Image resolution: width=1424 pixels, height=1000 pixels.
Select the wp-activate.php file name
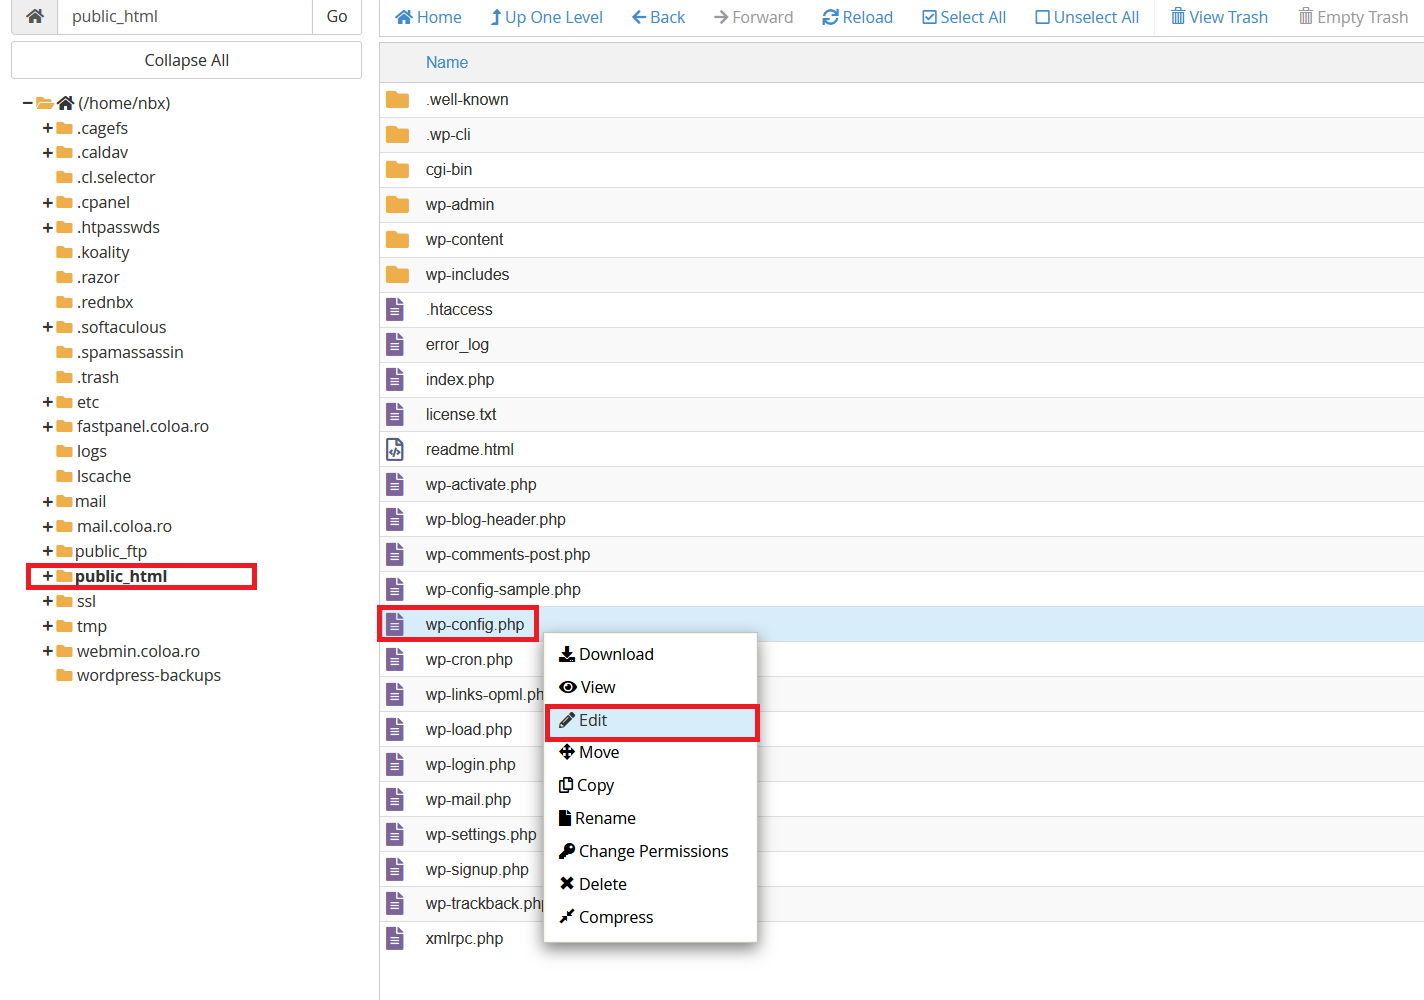pyautogui.click(x=481, y=484)
